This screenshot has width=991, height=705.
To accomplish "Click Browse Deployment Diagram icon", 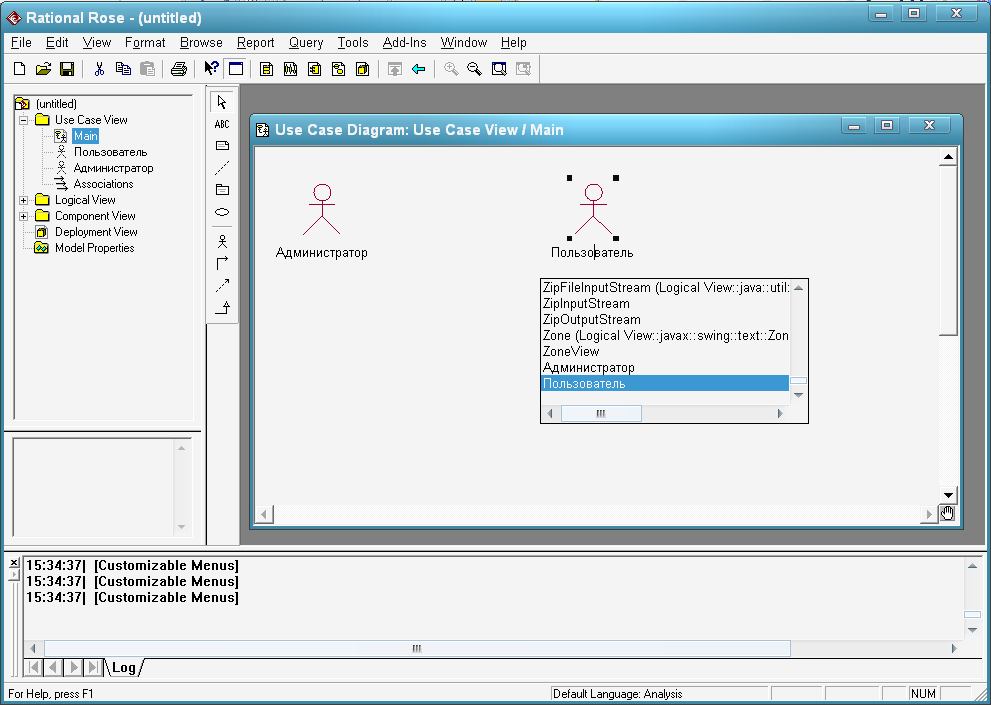I will pos(362,69).
